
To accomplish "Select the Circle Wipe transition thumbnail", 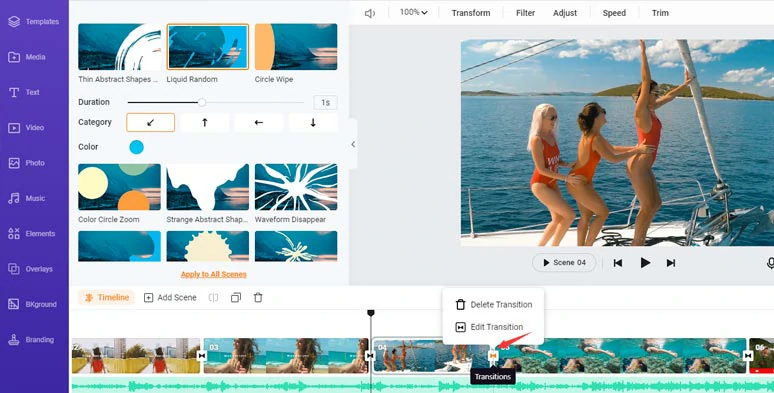I will (296, 46).
